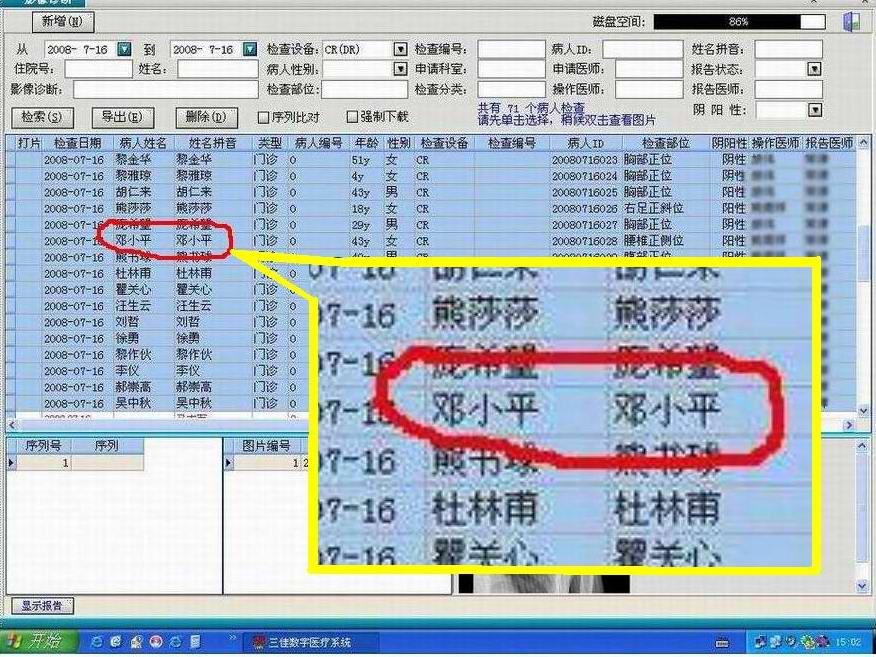876x657 pixels.
Task: Click the keyboard language bar icon on taskbar
Action: [x=722, y=642]
